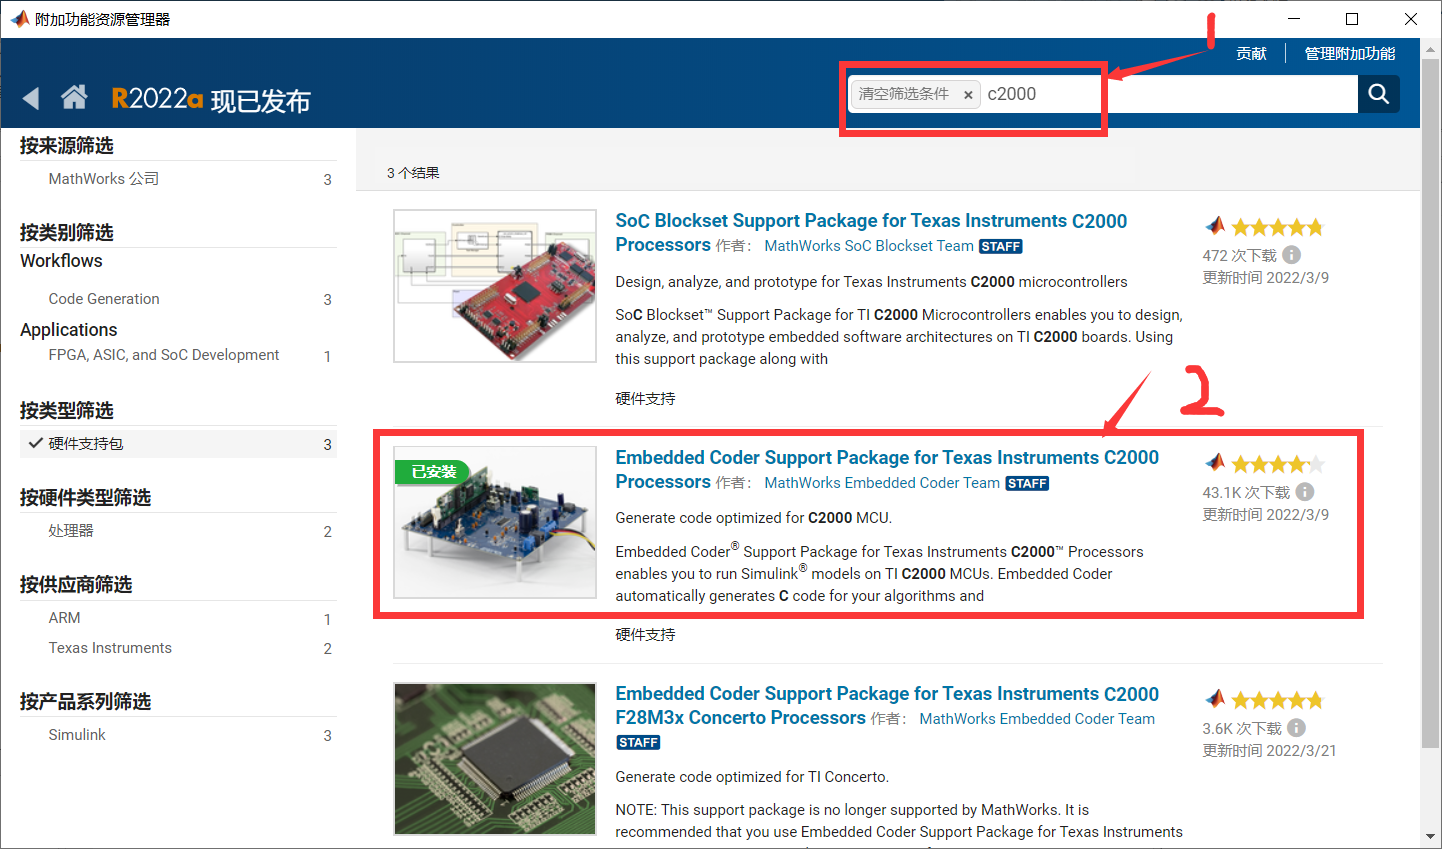Click the scrollbar down arrow

[x=1430, y=837]
